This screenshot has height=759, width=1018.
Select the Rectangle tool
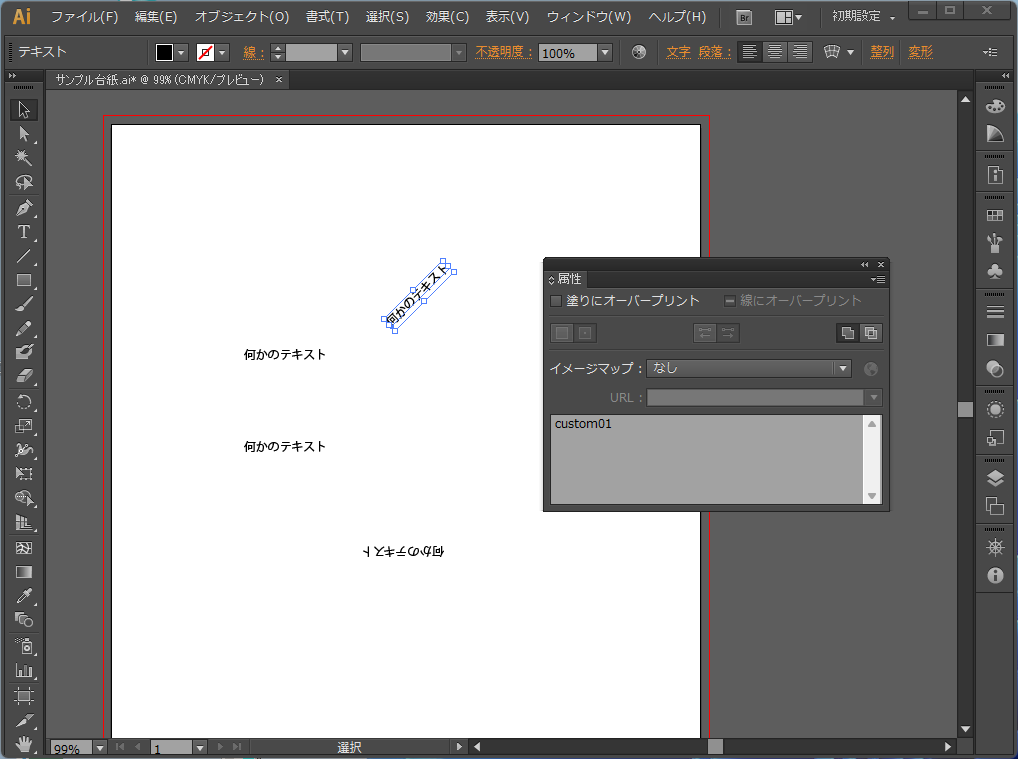[x=24, y=281]
